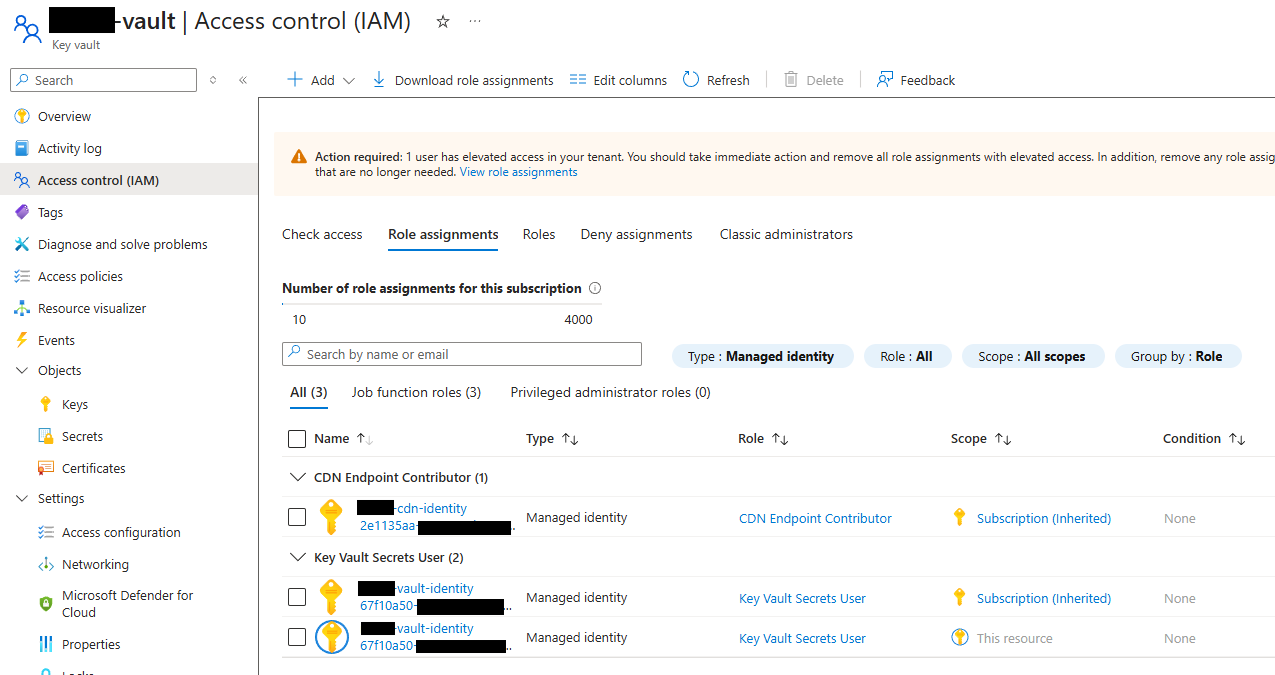Click the Events lightning icon

22,340
